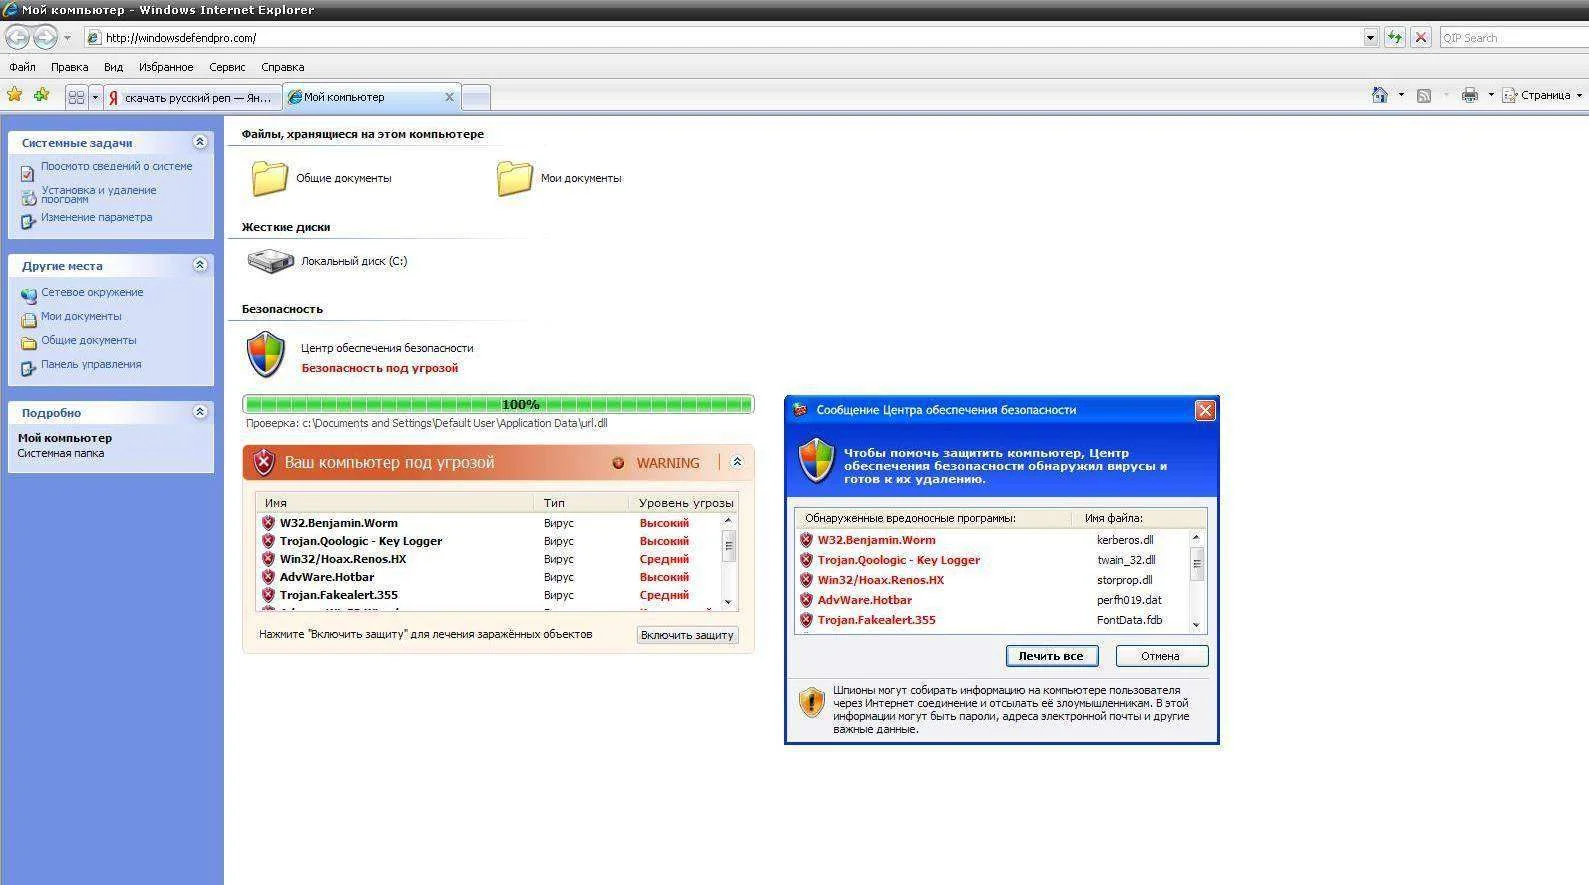1589x885 pixels.
Task: Click the 'Мои документы' folder icon in main pane
Action: click(514, 178)
